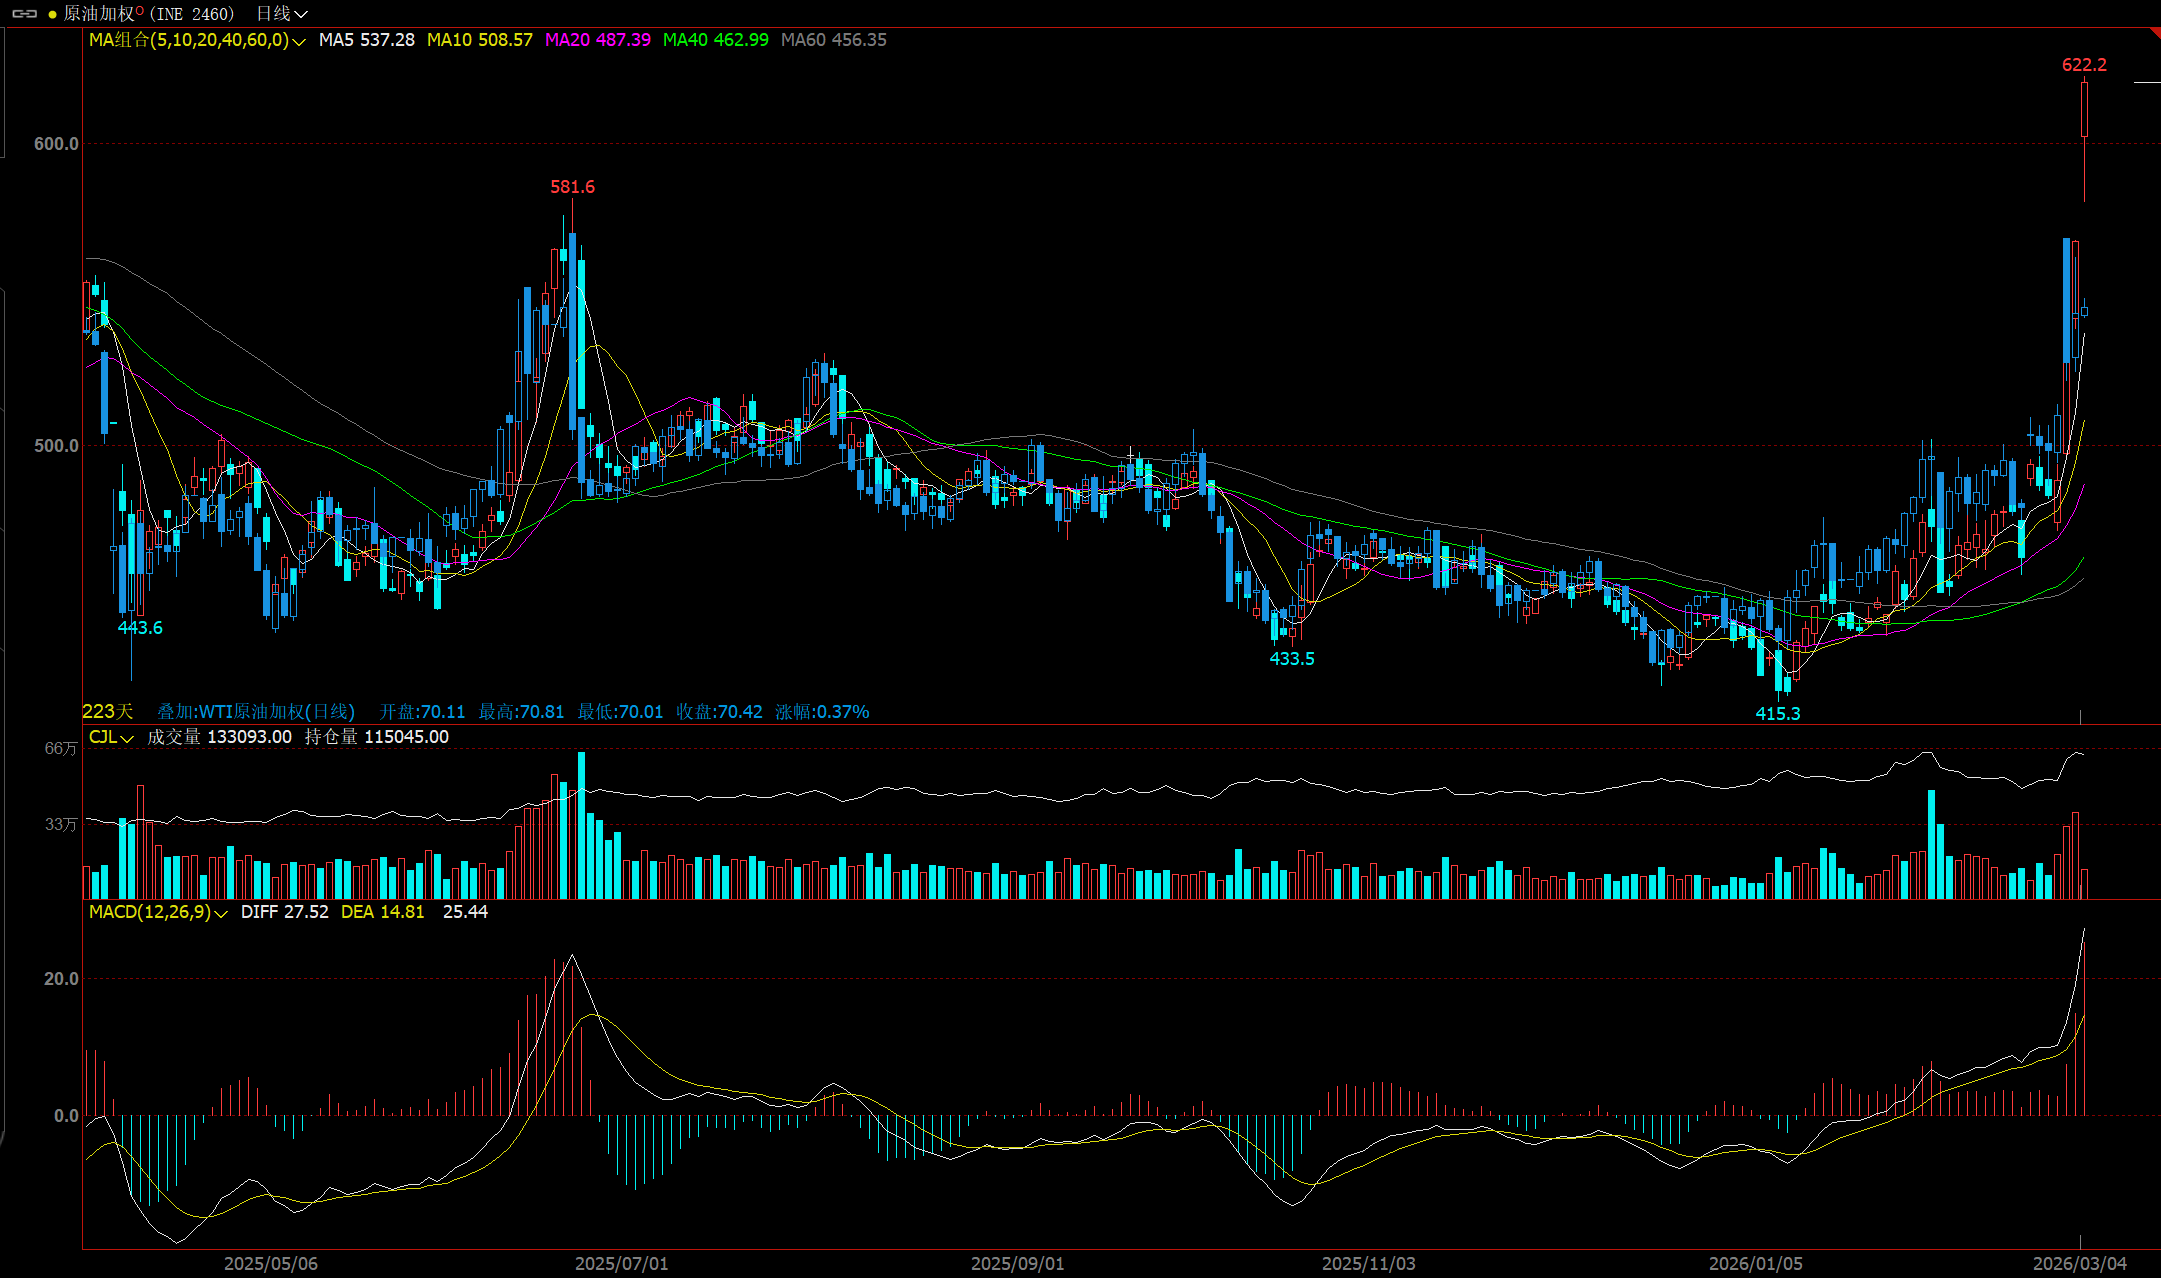Click the 581.6 peak price marker
Screen dimensions: 2161x1278
tap(572, 187)
